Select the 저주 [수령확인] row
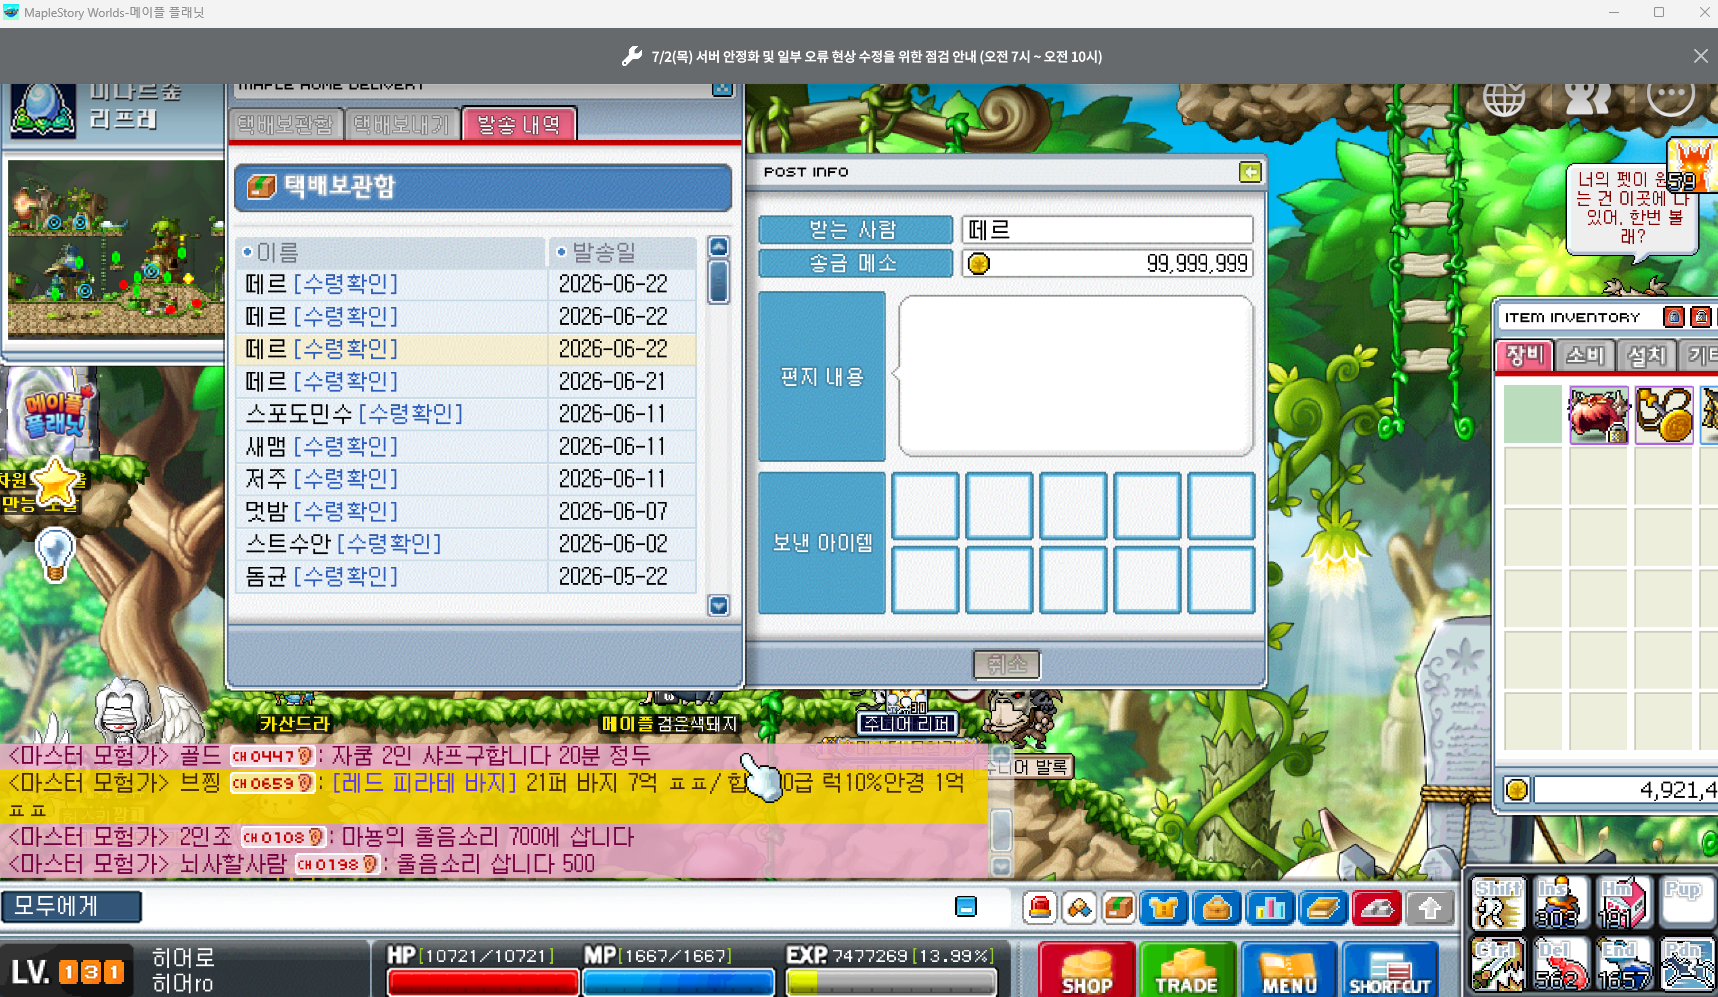The height and width of the screenshot is (997, 1718). [466, 479]
